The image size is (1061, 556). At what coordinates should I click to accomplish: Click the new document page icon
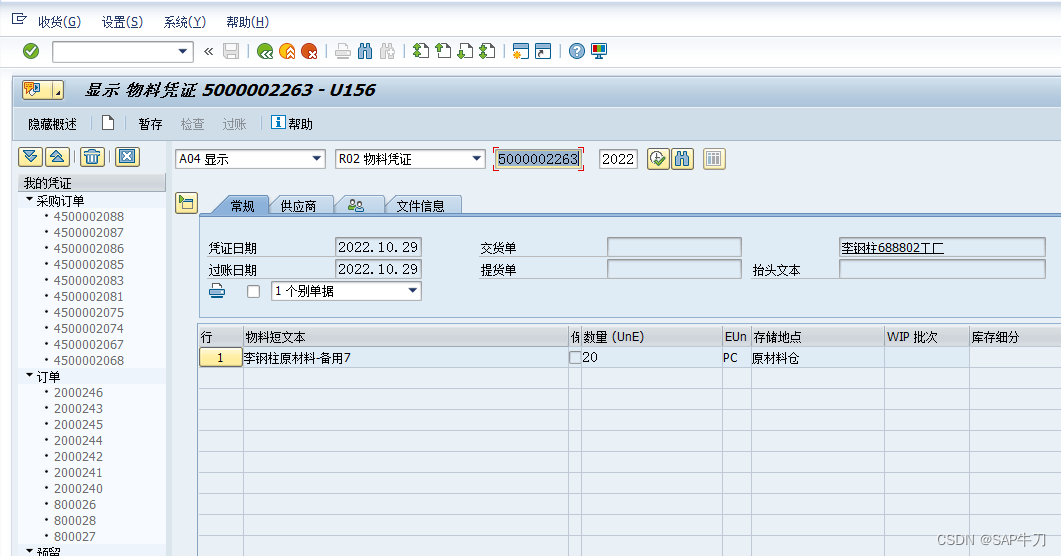pos(108,123)
